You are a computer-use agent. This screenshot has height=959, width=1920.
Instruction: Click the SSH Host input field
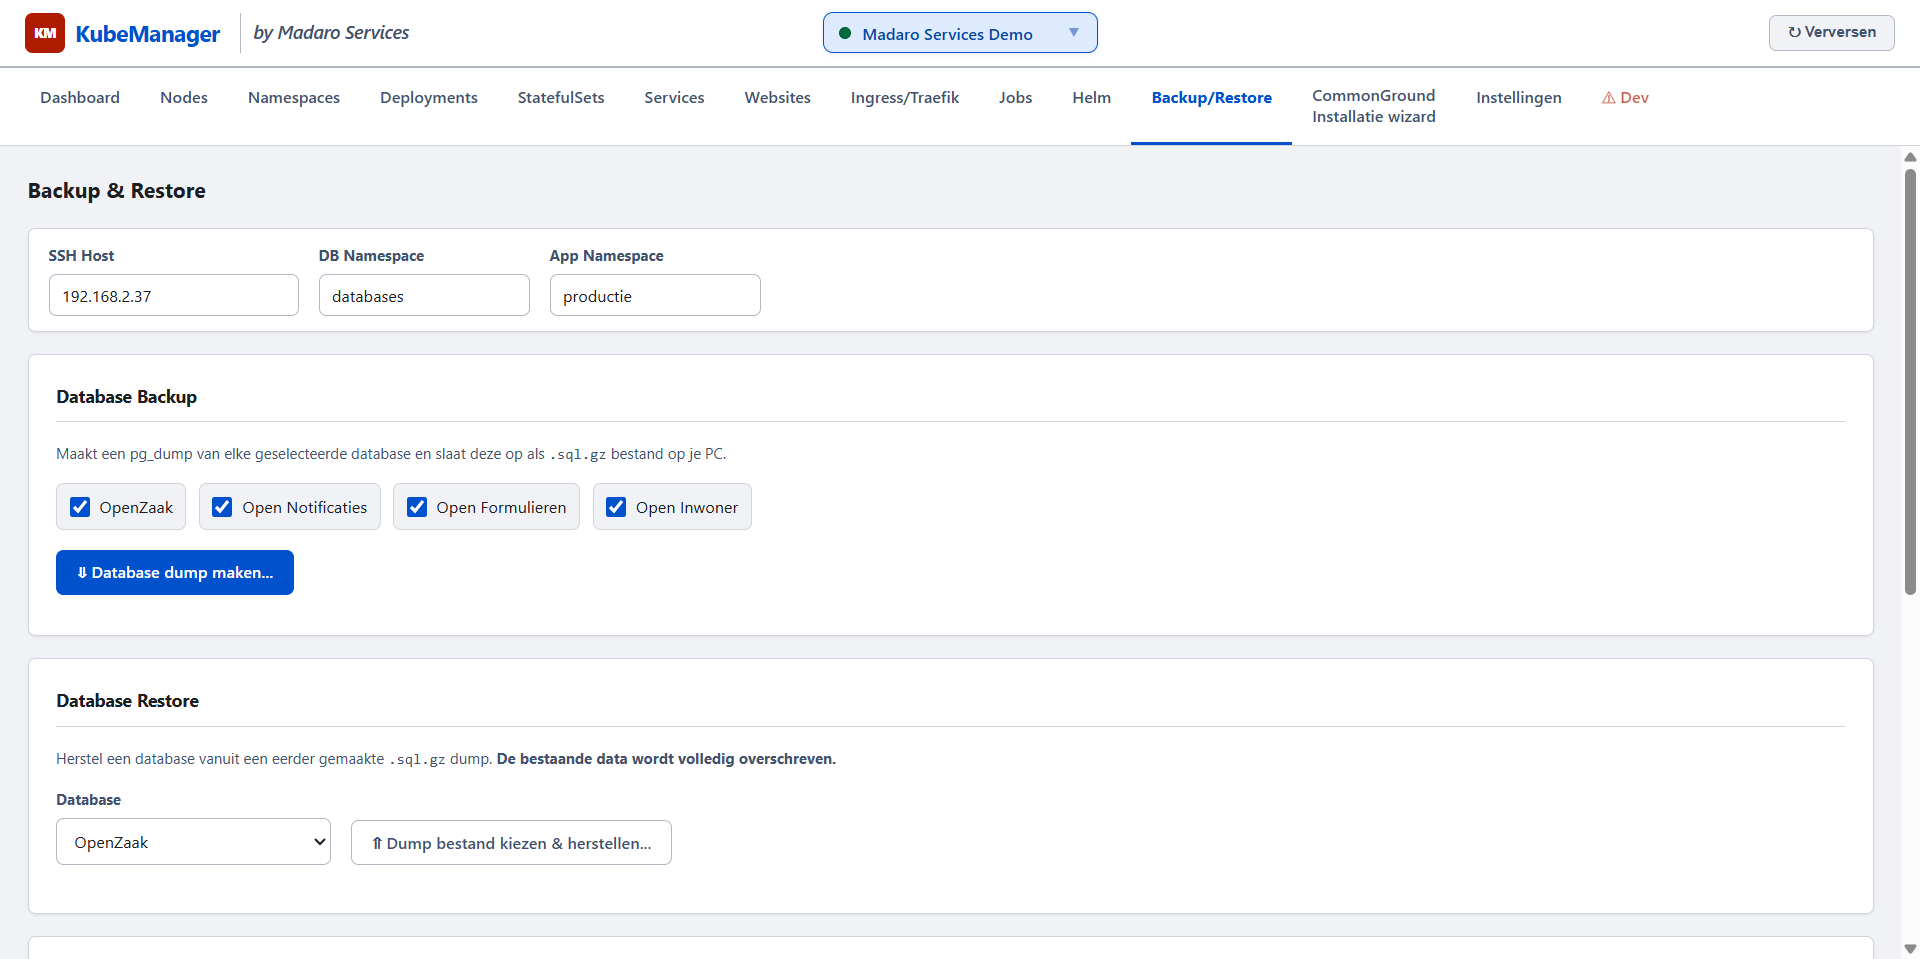tap(174, 295)
